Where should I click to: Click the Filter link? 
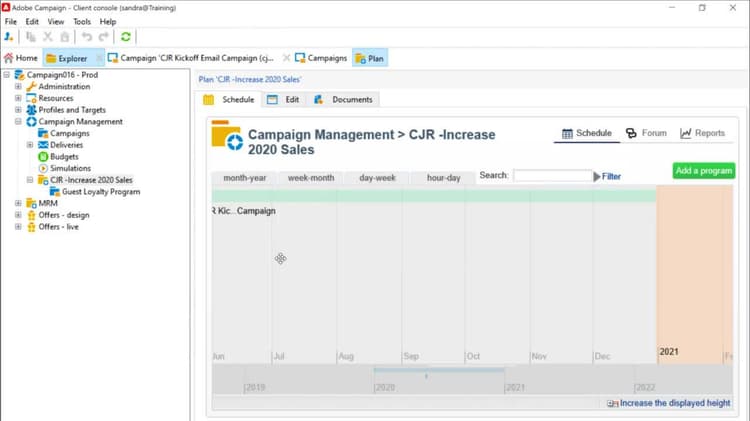611,177
